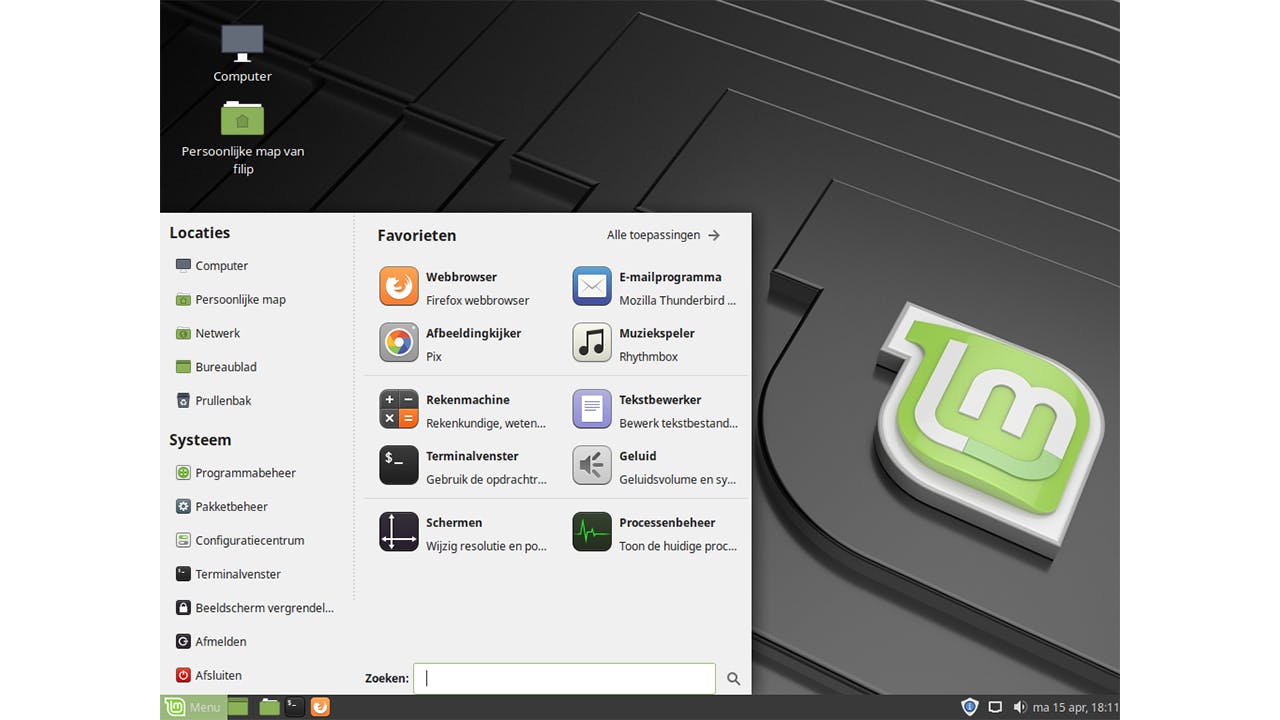This screenshot has height=720, width=1280.
Task: Select Afsluiten to shut down
Action: click(x=209, y=675)
